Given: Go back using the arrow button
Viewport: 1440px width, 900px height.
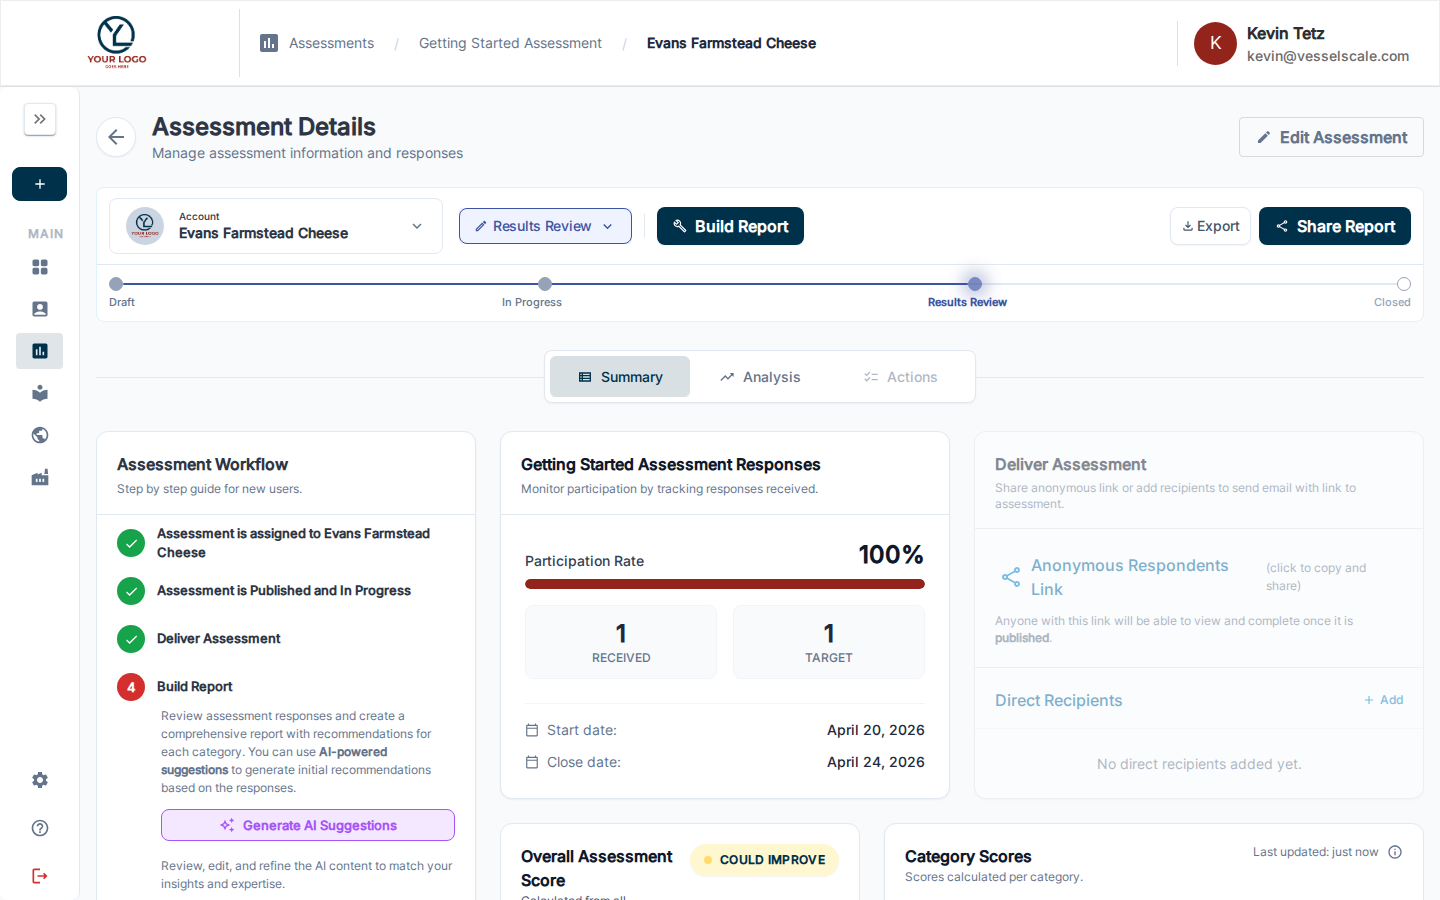Looking at the screenshot, I should tap(116, 137).
